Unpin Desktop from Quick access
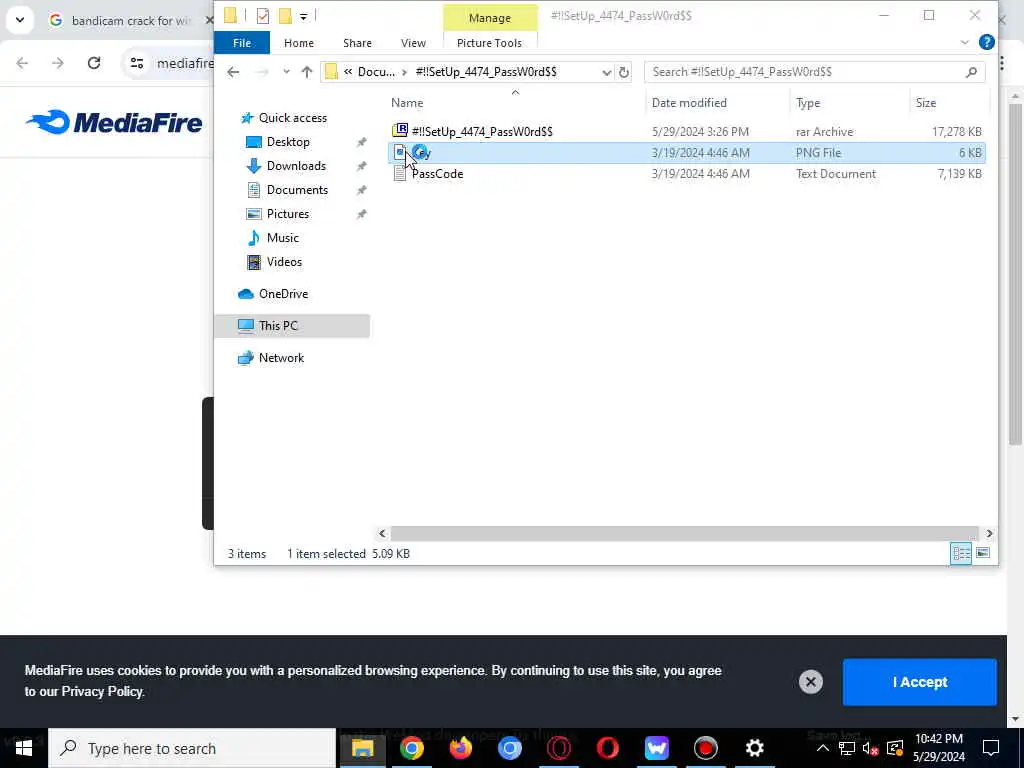The image size is (1024, 768). [x=361, y=142]
